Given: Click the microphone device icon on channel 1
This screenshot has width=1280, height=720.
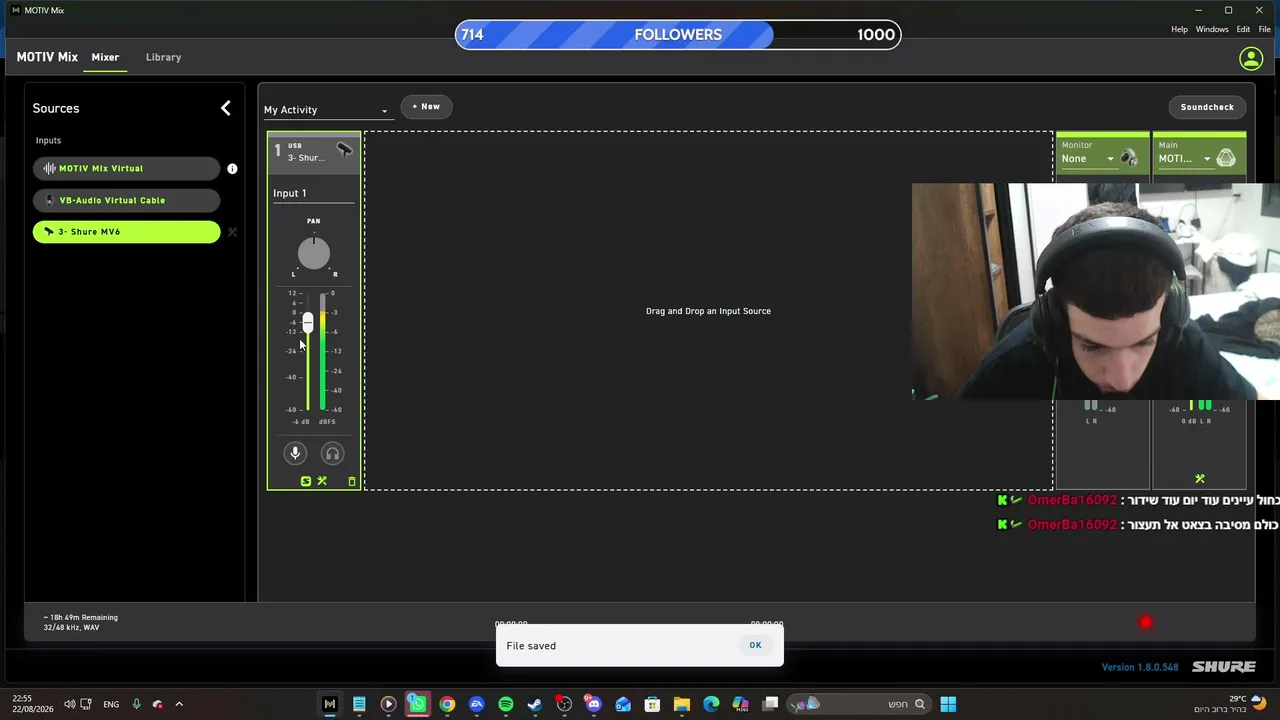Looking at the screenshot, I should click(344, 150).
